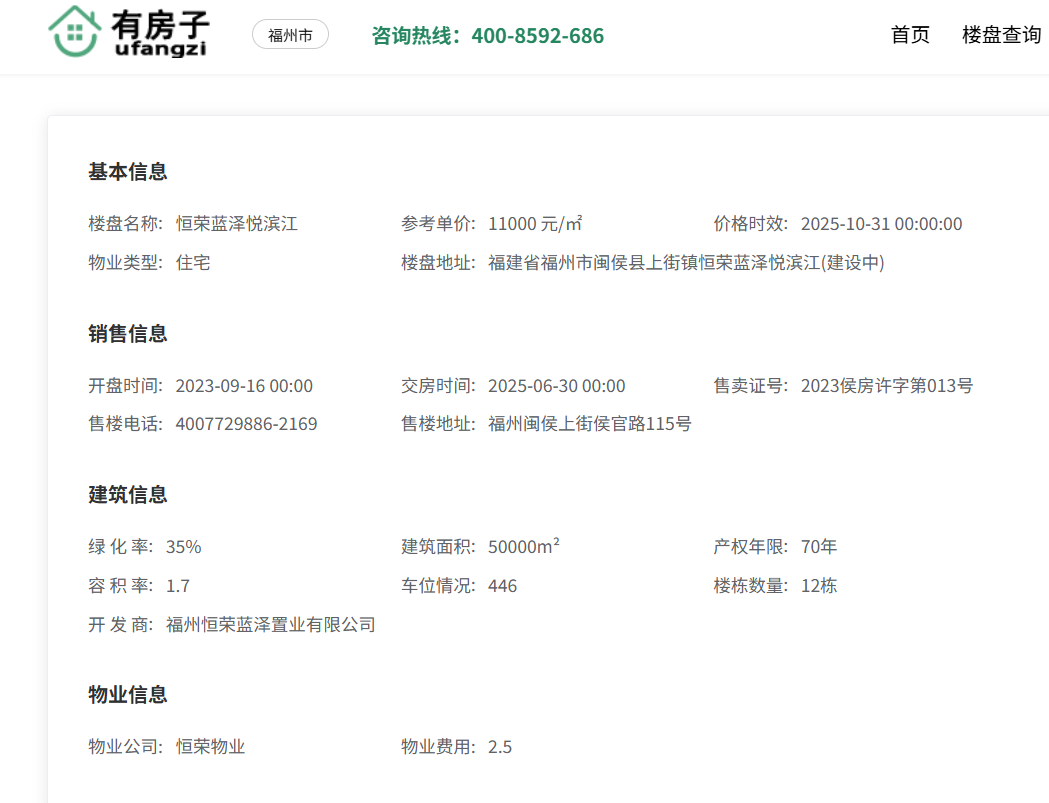The height and width of the screenshot is (803, 1049).
Task: Click the permit number 2023侯房许字第013号
Action: point(886,386)
